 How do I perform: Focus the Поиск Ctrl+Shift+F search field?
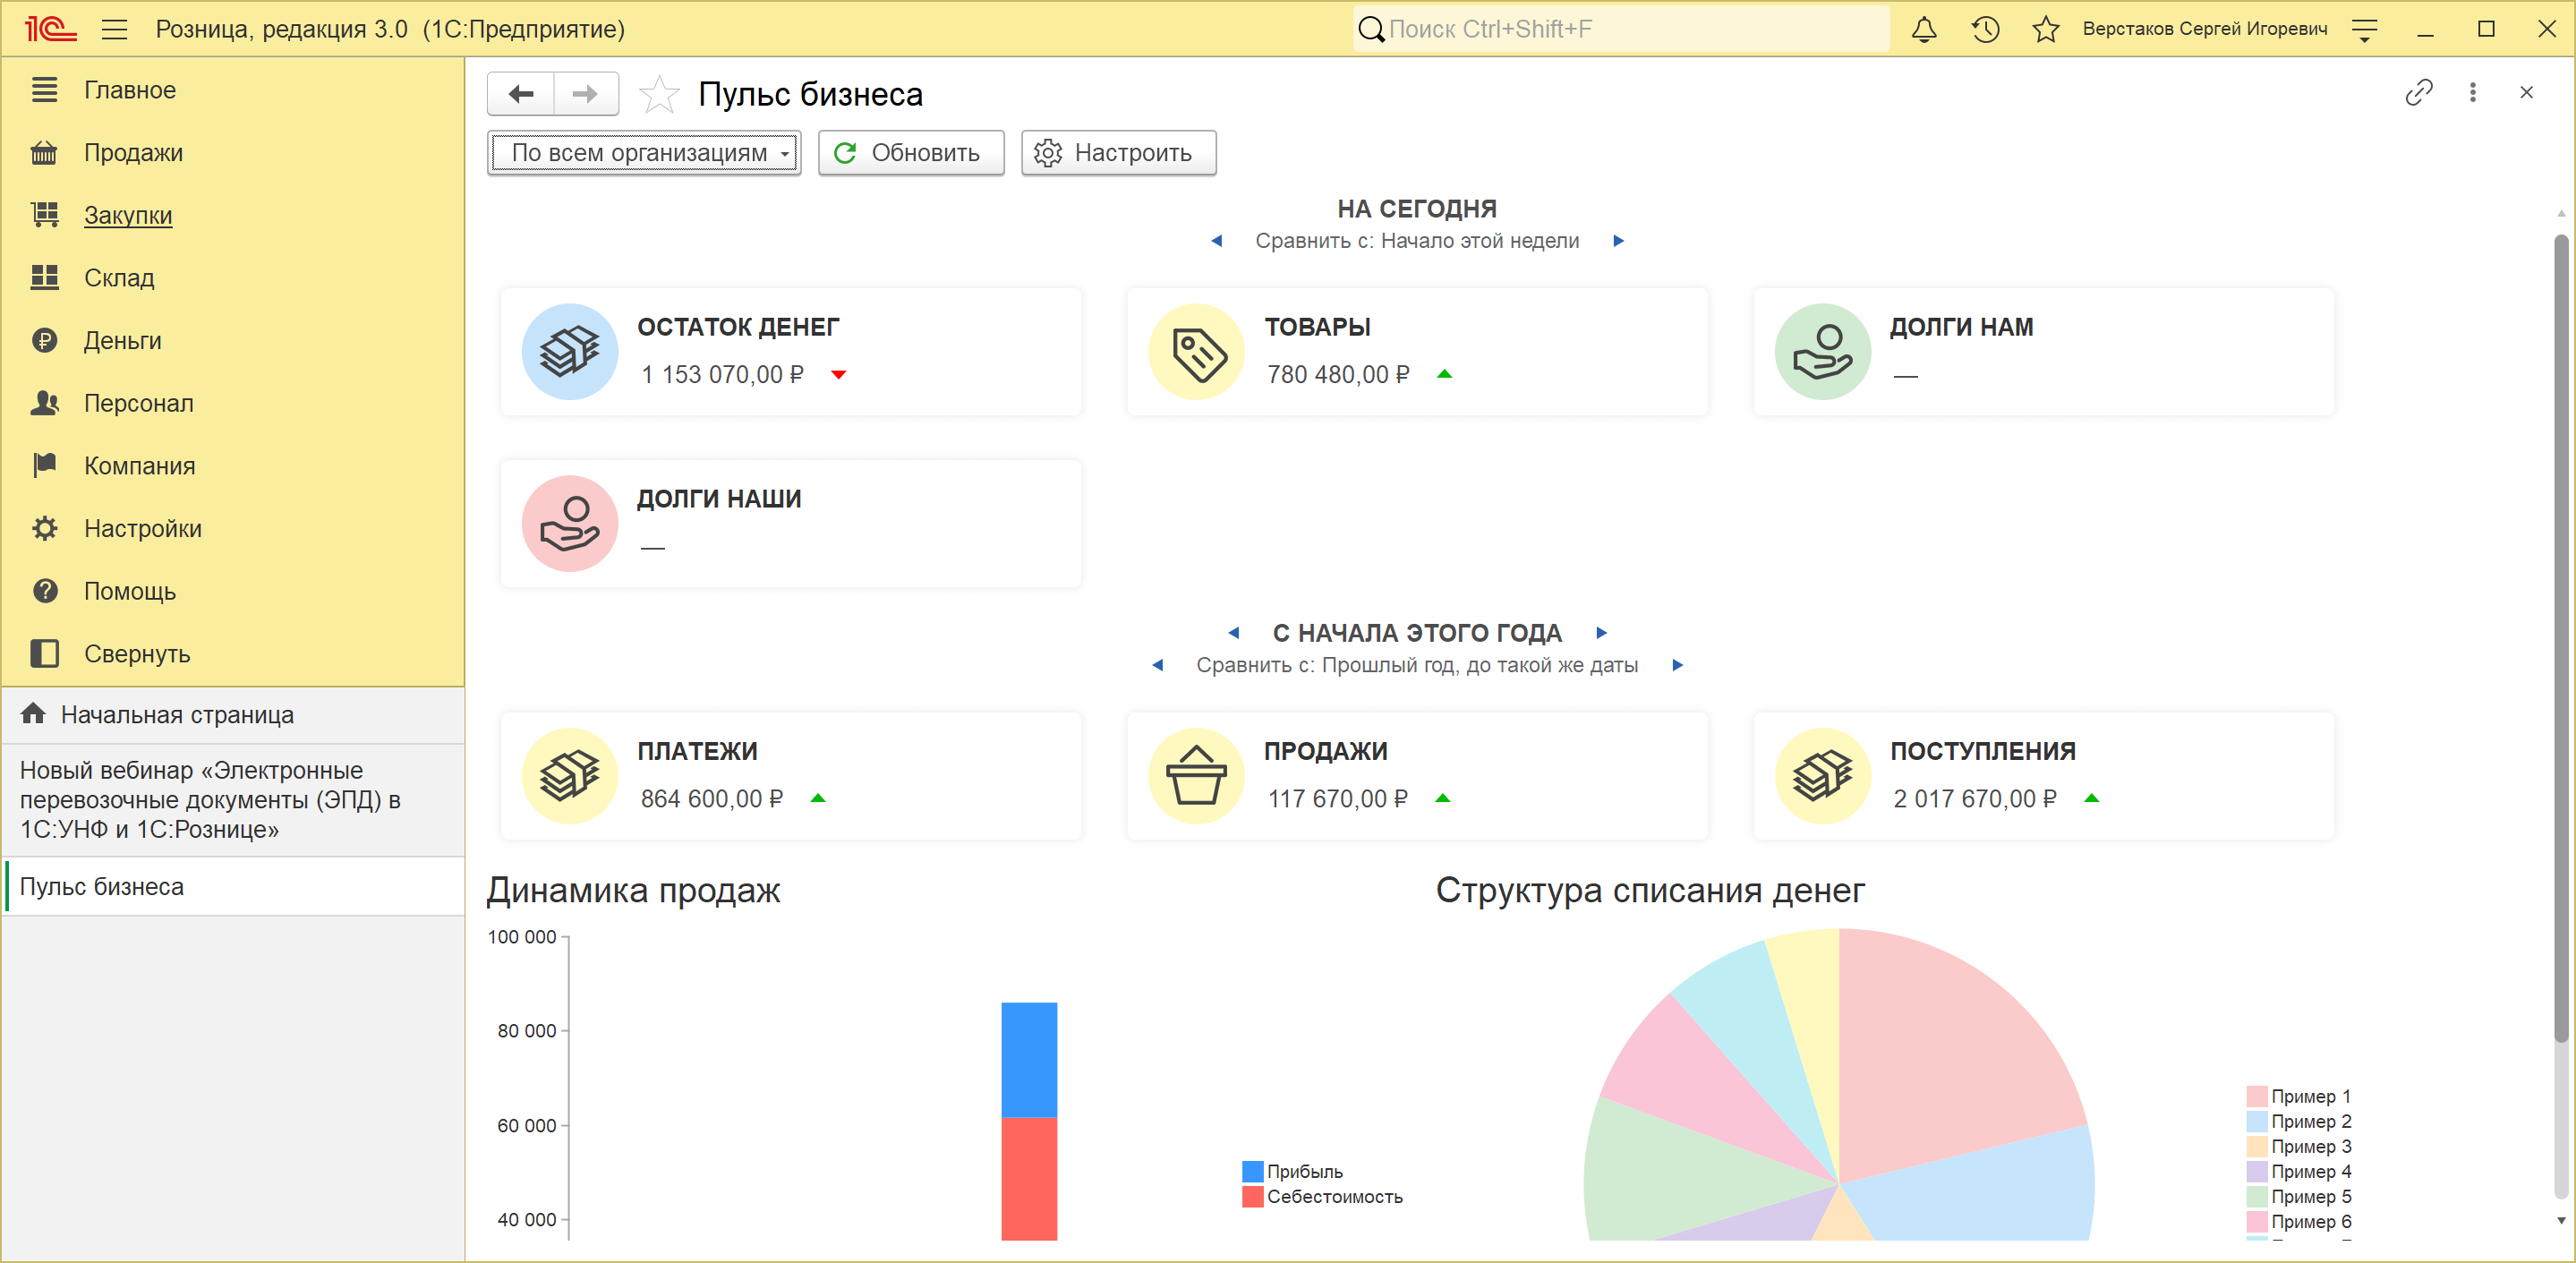point(1622,29)
